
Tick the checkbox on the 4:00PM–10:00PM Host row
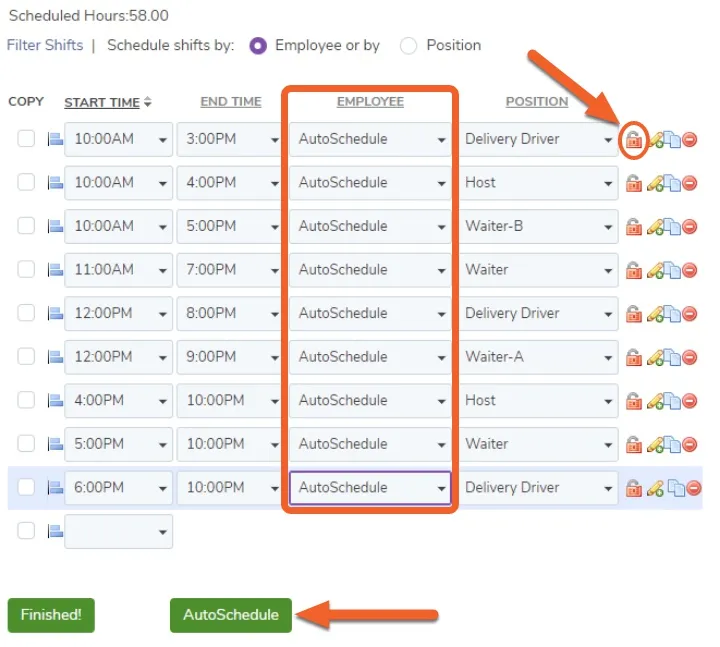point(26,400)
